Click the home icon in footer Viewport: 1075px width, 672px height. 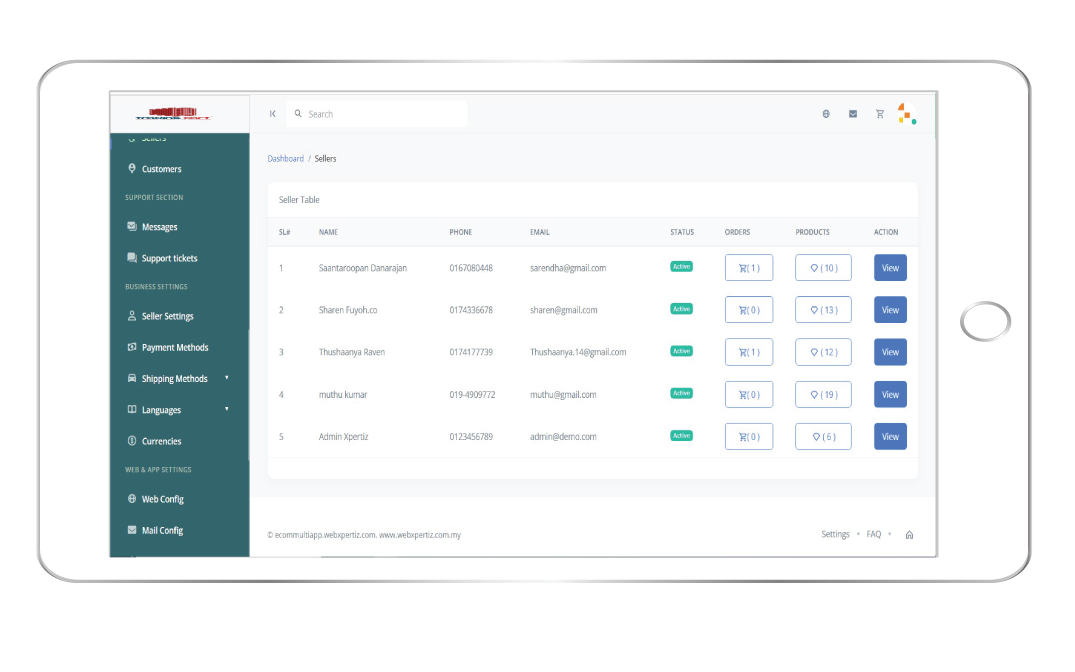click(909, 535)
